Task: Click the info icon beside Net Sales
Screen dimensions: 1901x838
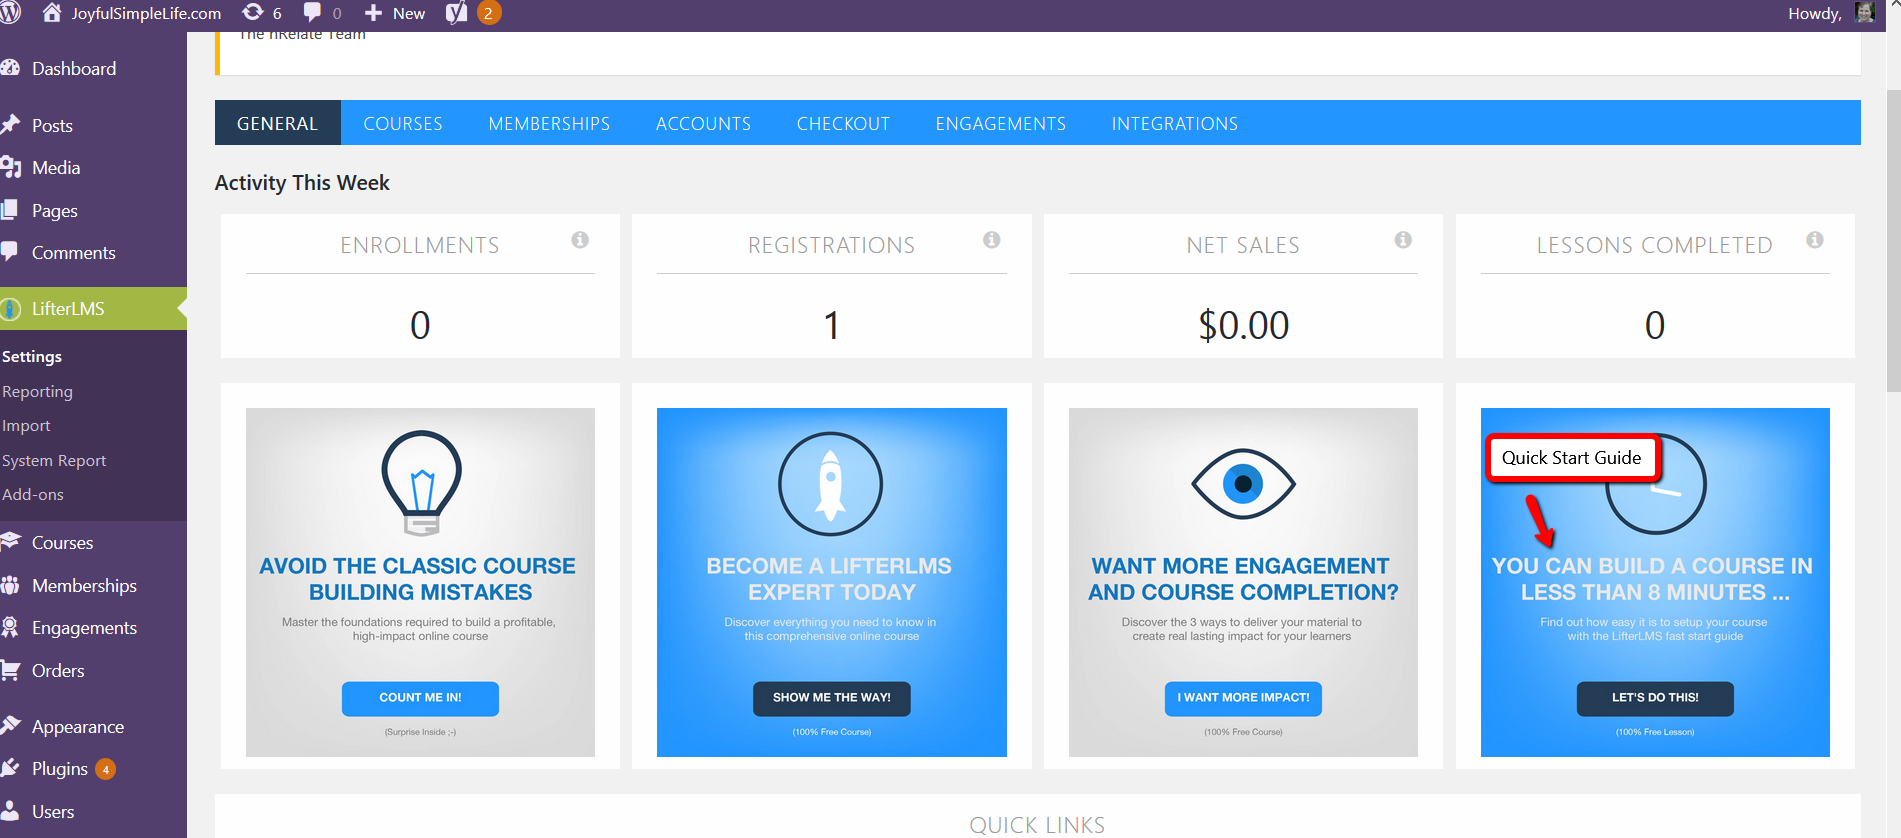Action: point(1404,240)
